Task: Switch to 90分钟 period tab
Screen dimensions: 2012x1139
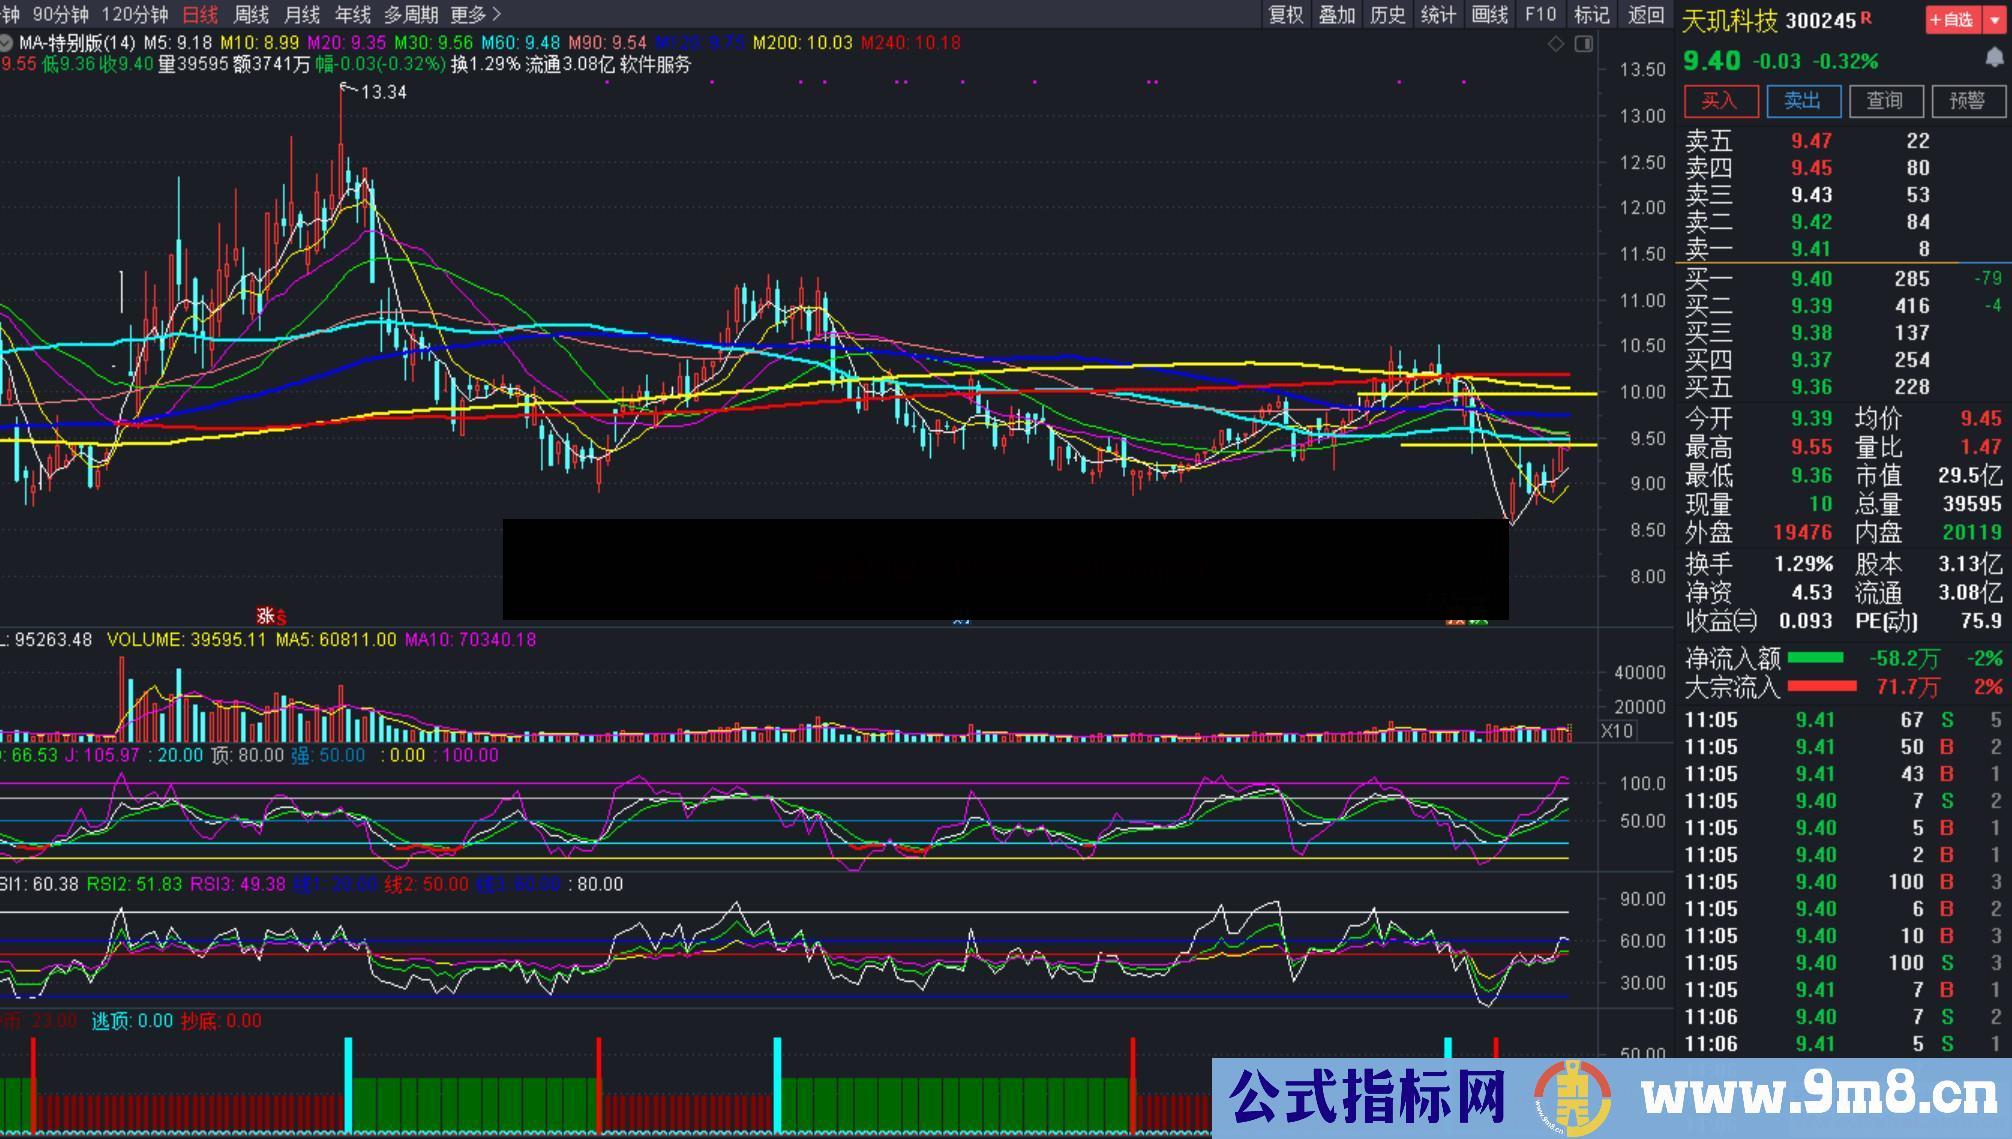Action: pos(60,14)
